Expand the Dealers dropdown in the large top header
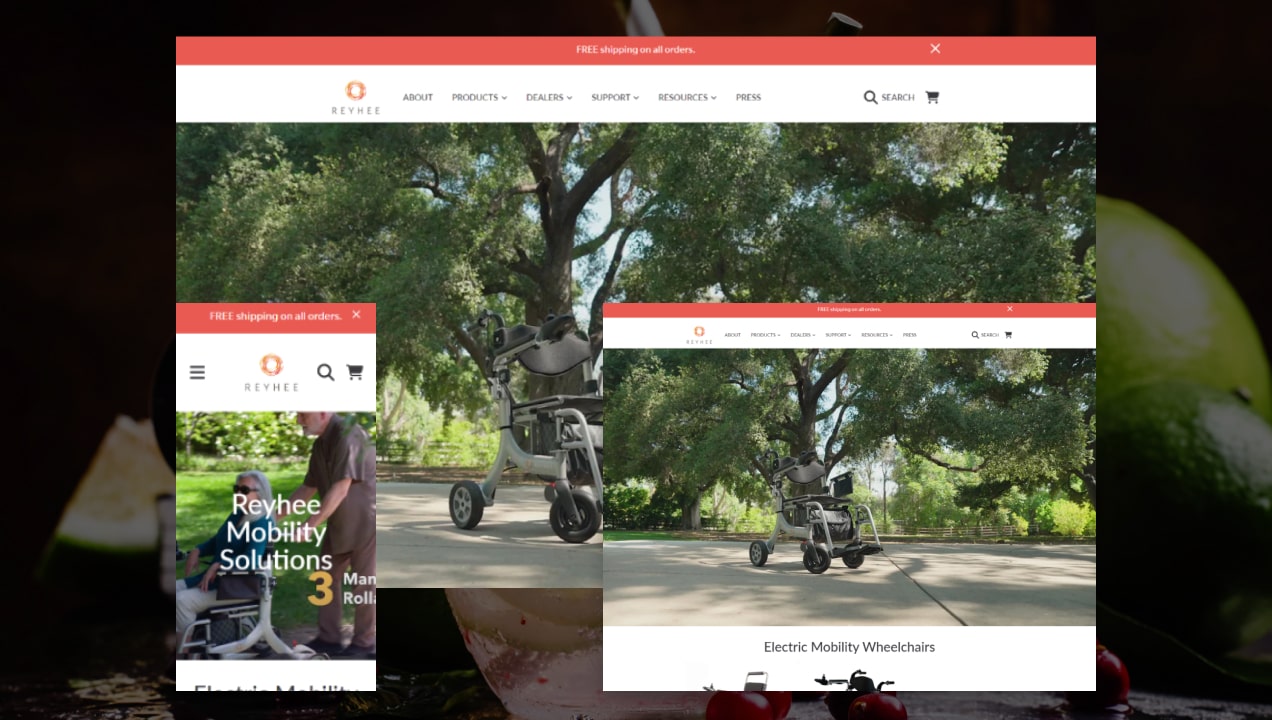This screenshot has width=1272, height=720. (x=549, y=98)
